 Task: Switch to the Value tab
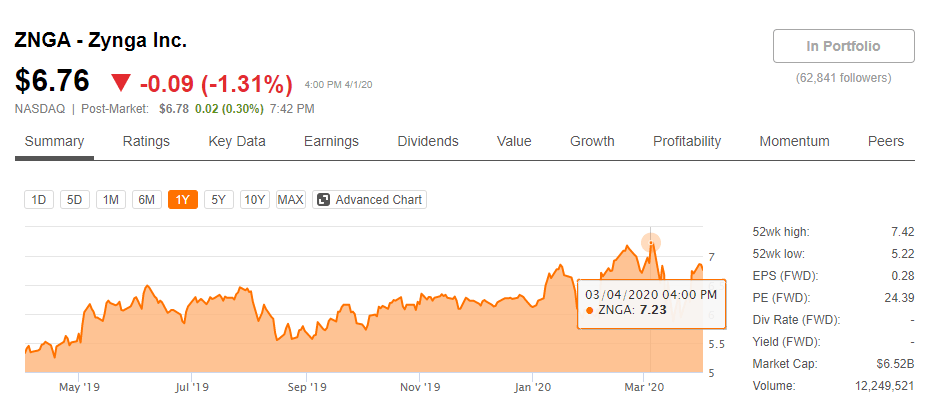pos(514,142)
